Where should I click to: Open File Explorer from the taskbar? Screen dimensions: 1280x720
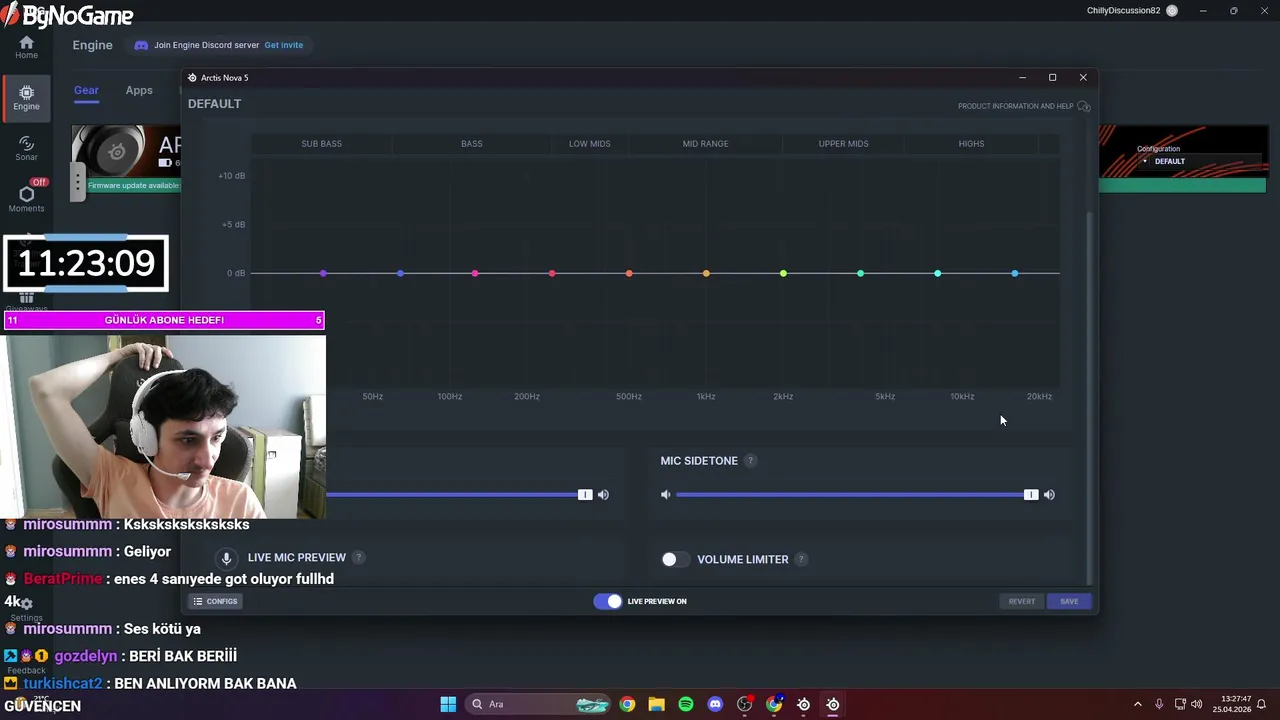click(x=656, y=704)
